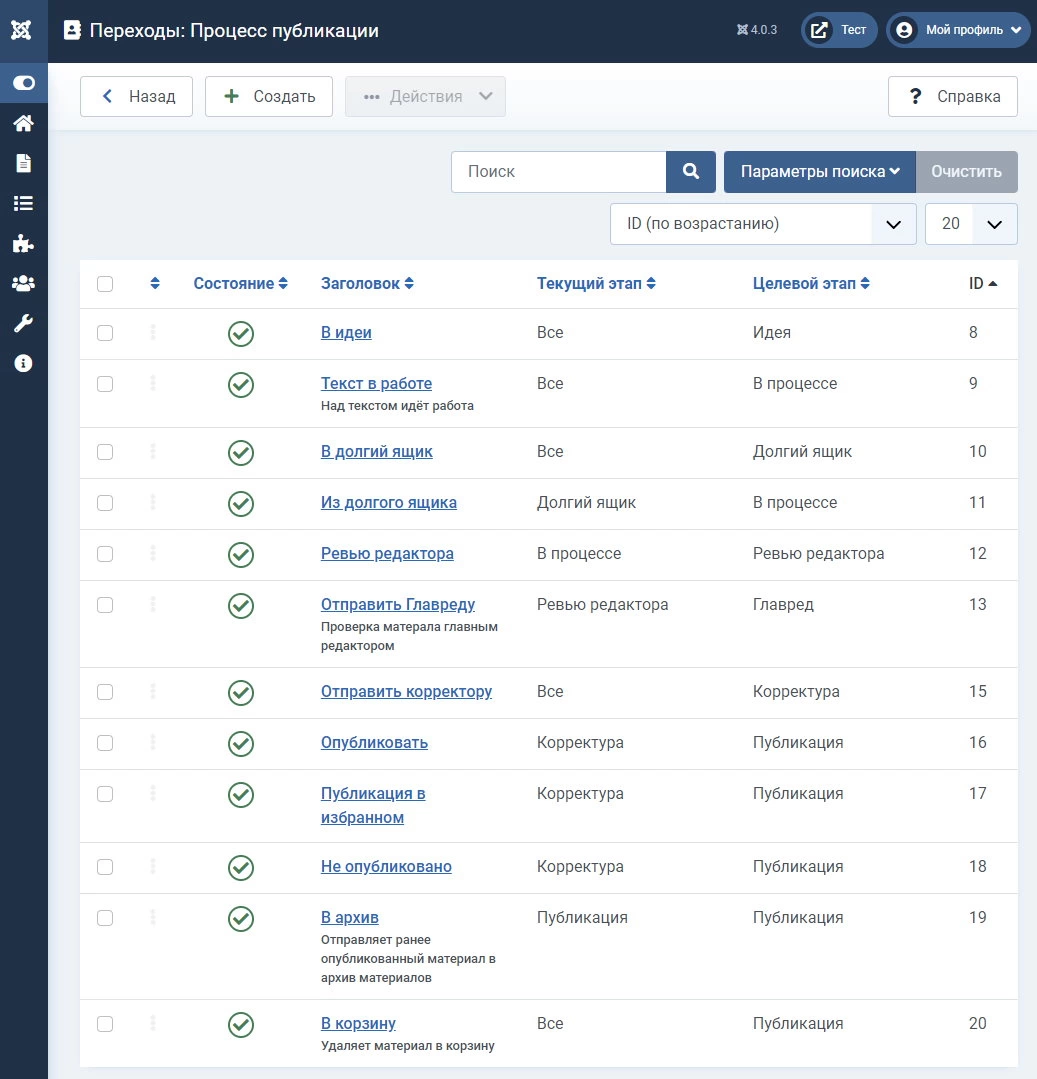1037x1079 pixels.
Task: Toggle the published state icon for Из долгого ящика
Action: 241,504
